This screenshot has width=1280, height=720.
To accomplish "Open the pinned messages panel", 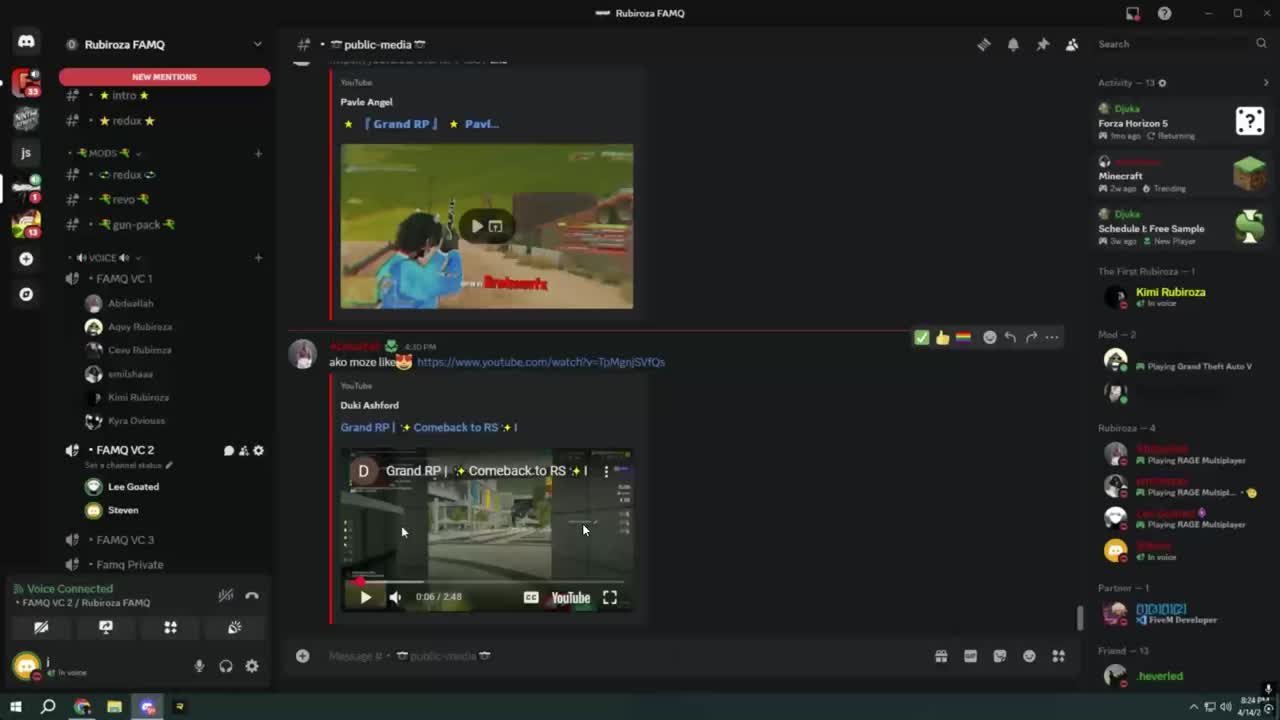I will (x=1040, y=44).
